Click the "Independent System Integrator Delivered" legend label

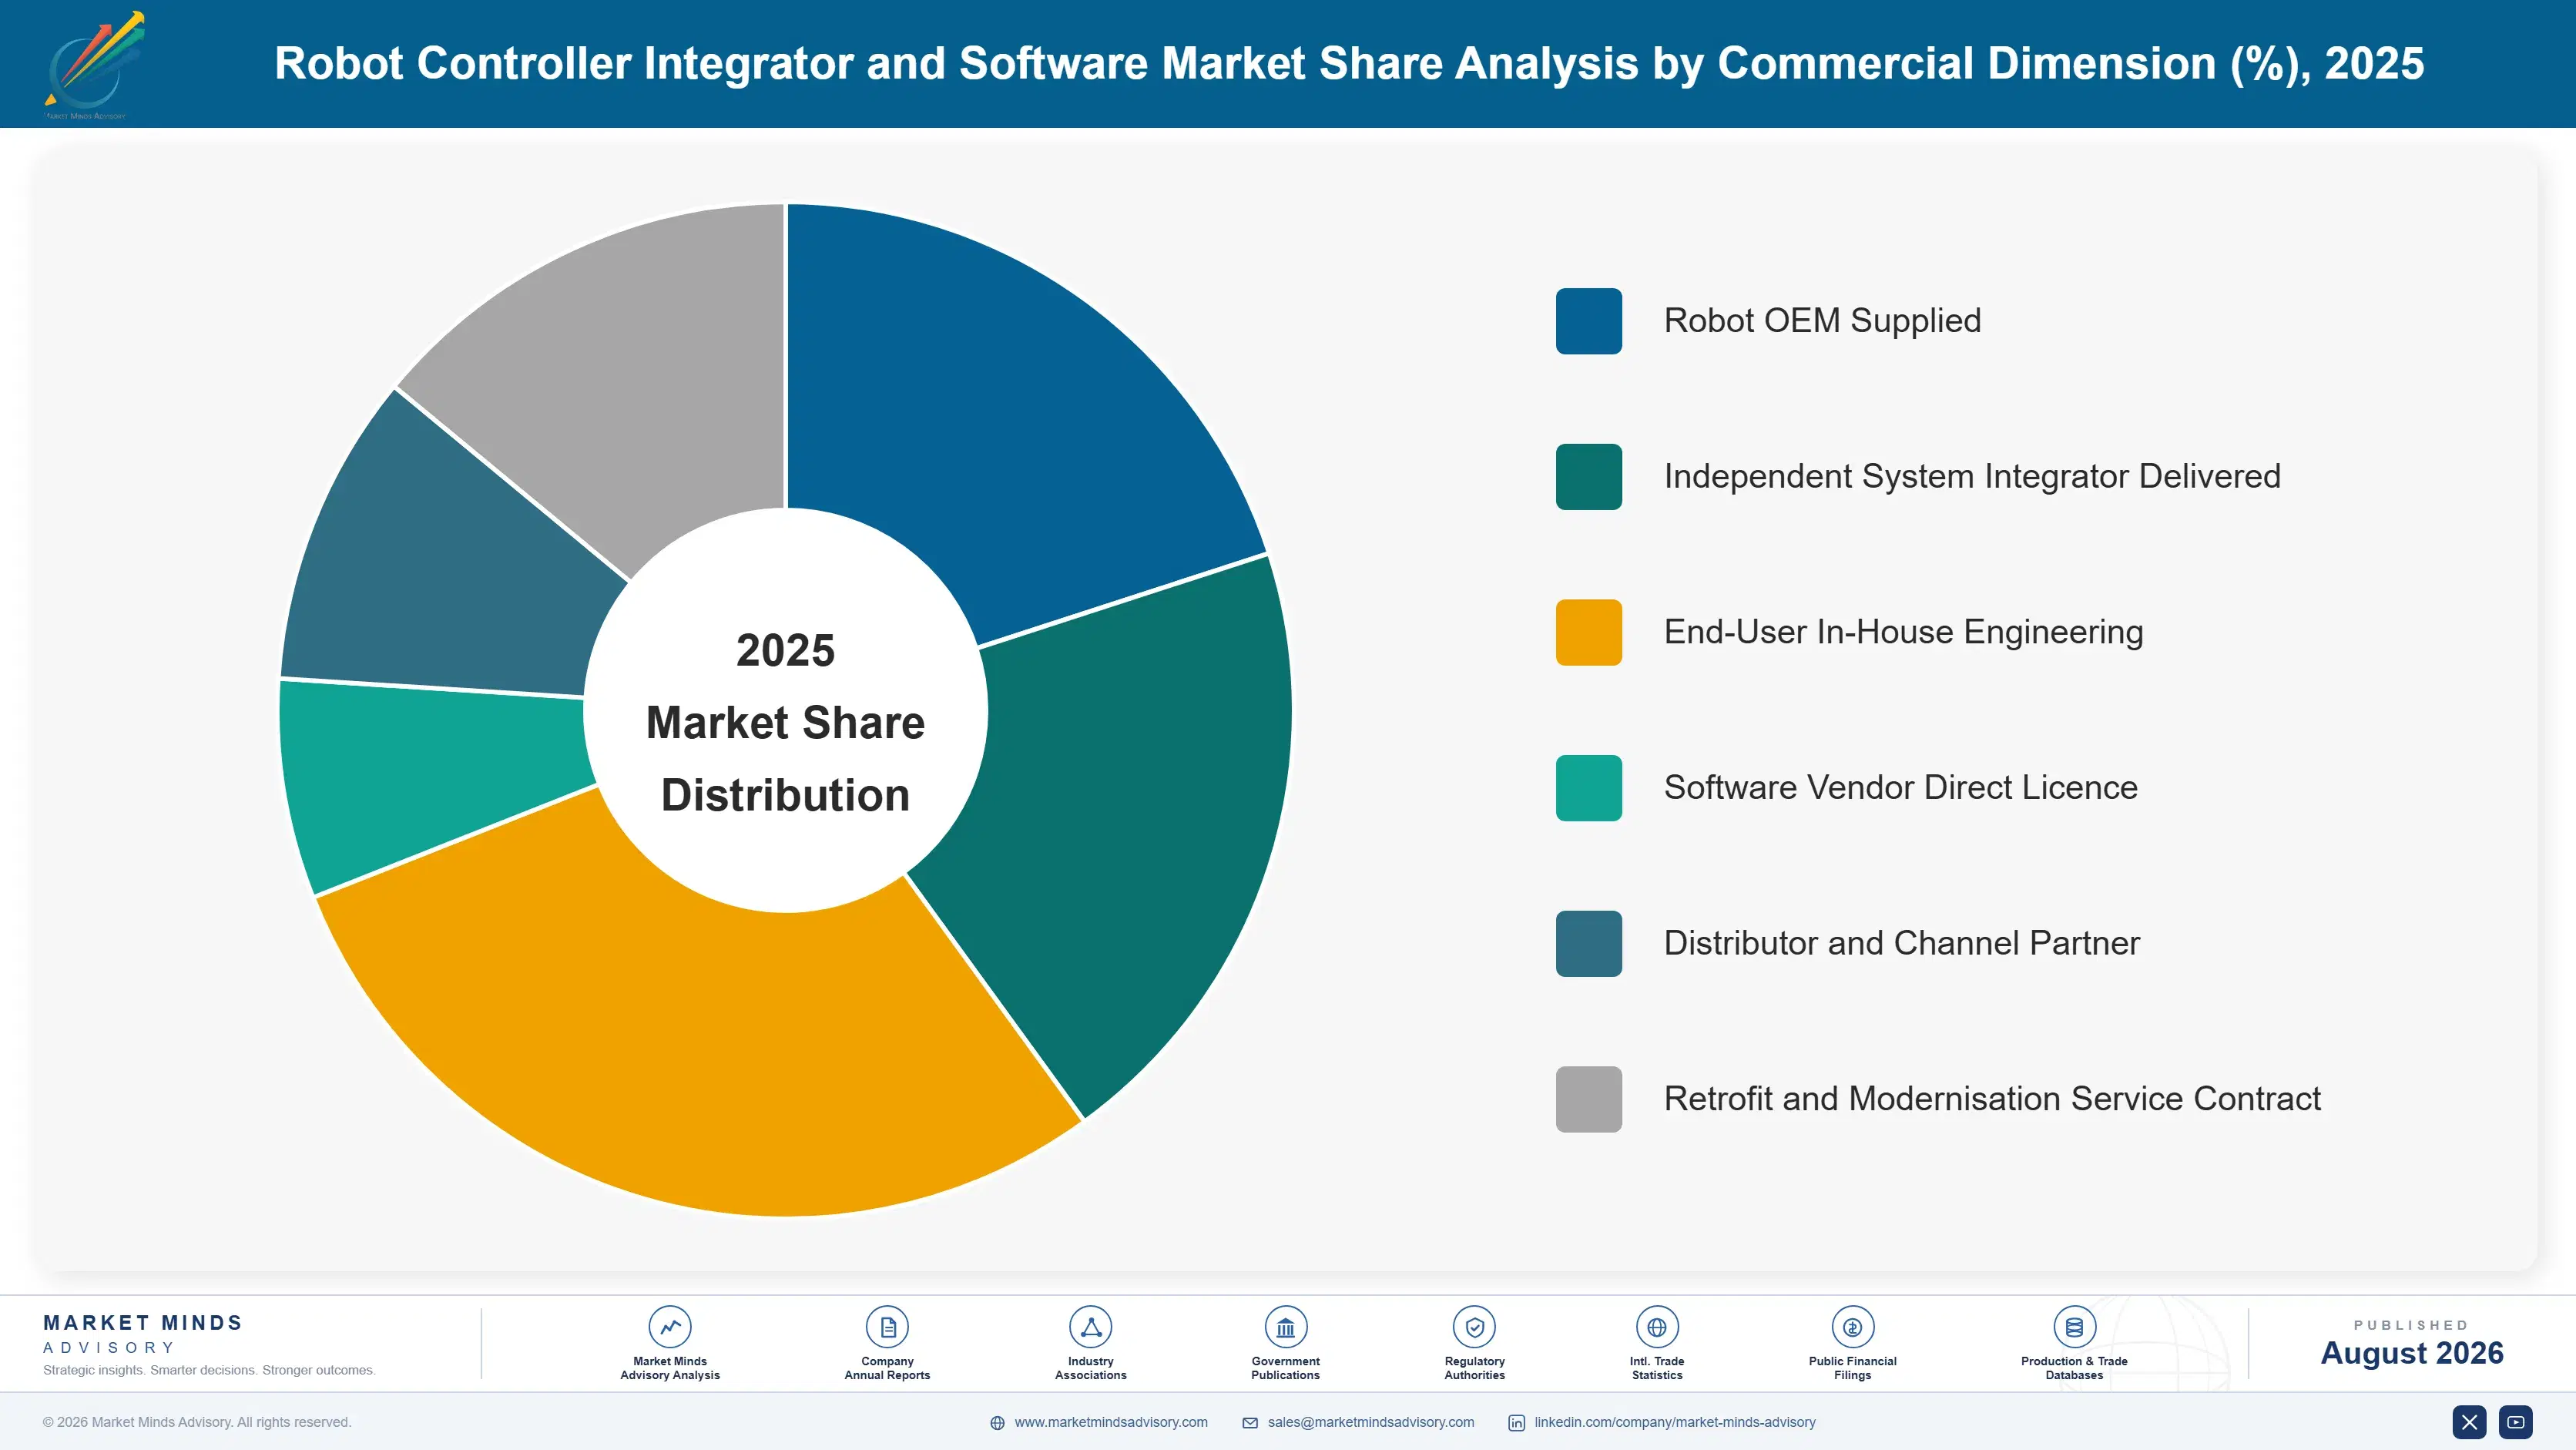coord(1972,477)
